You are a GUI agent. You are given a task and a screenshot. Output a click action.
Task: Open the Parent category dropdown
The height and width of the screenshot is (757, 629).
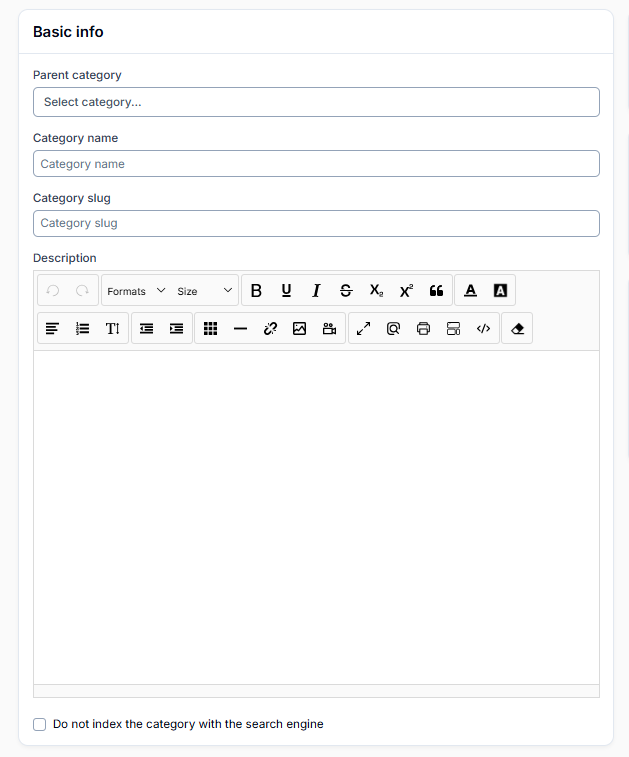coord(316,102)
